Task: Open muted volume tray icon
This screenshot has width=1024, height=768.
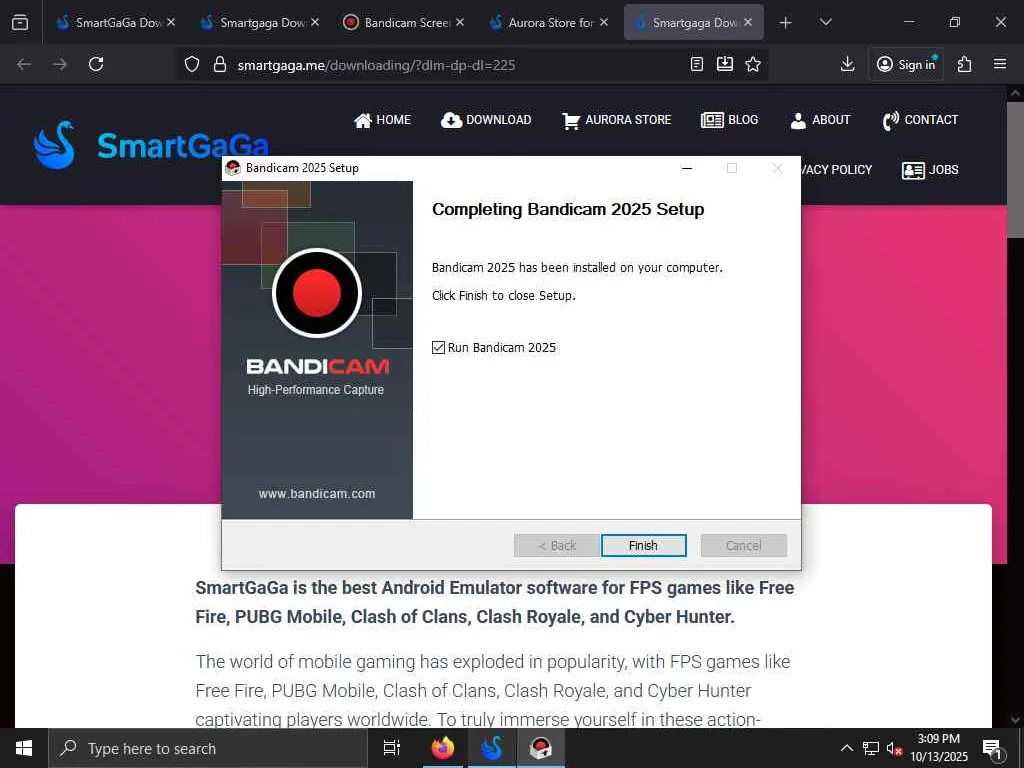Action: (x=894, y=748)
